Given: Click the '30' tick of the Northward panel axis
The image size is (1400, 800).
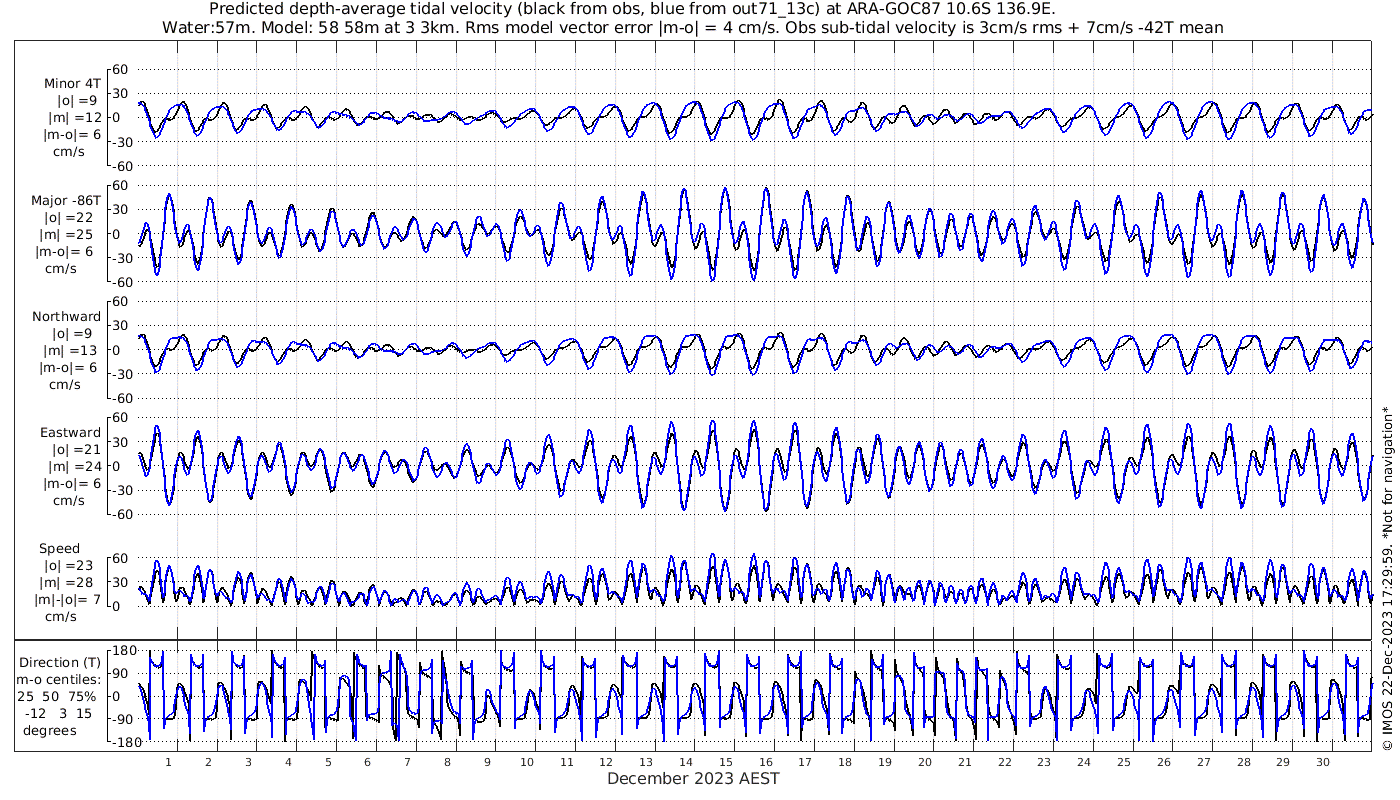Looking at the screenshot, I should click(x=121, y=325).
